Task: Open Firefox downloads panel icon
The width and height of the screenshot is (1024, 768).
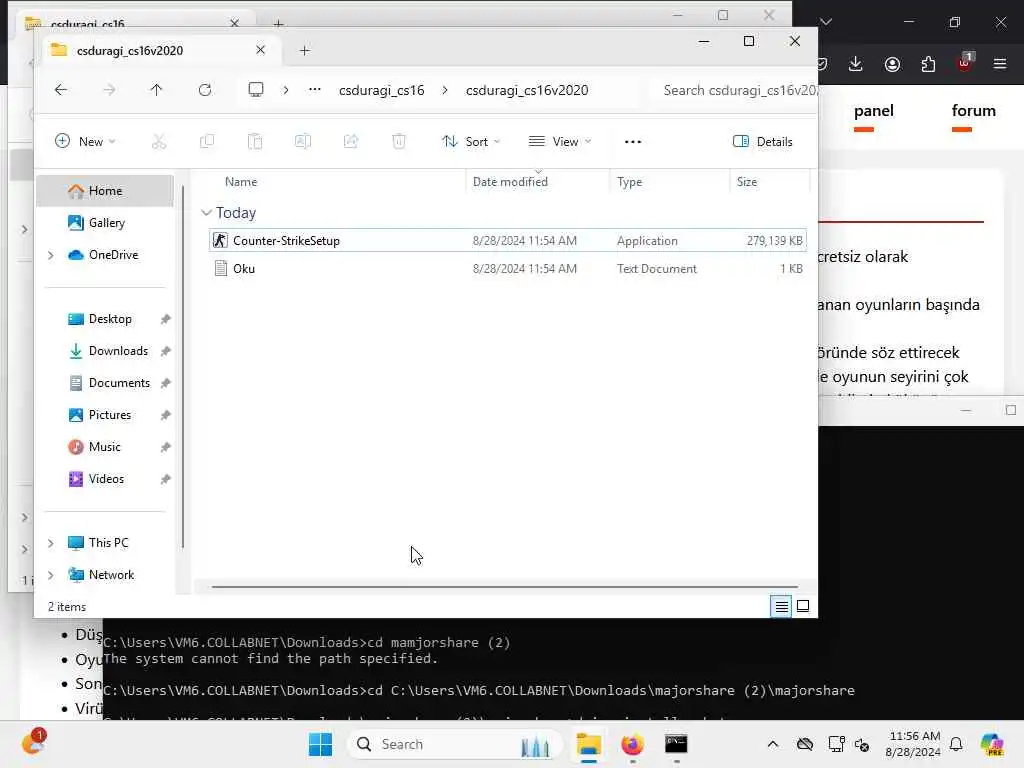Action: (x=856, y=64)
